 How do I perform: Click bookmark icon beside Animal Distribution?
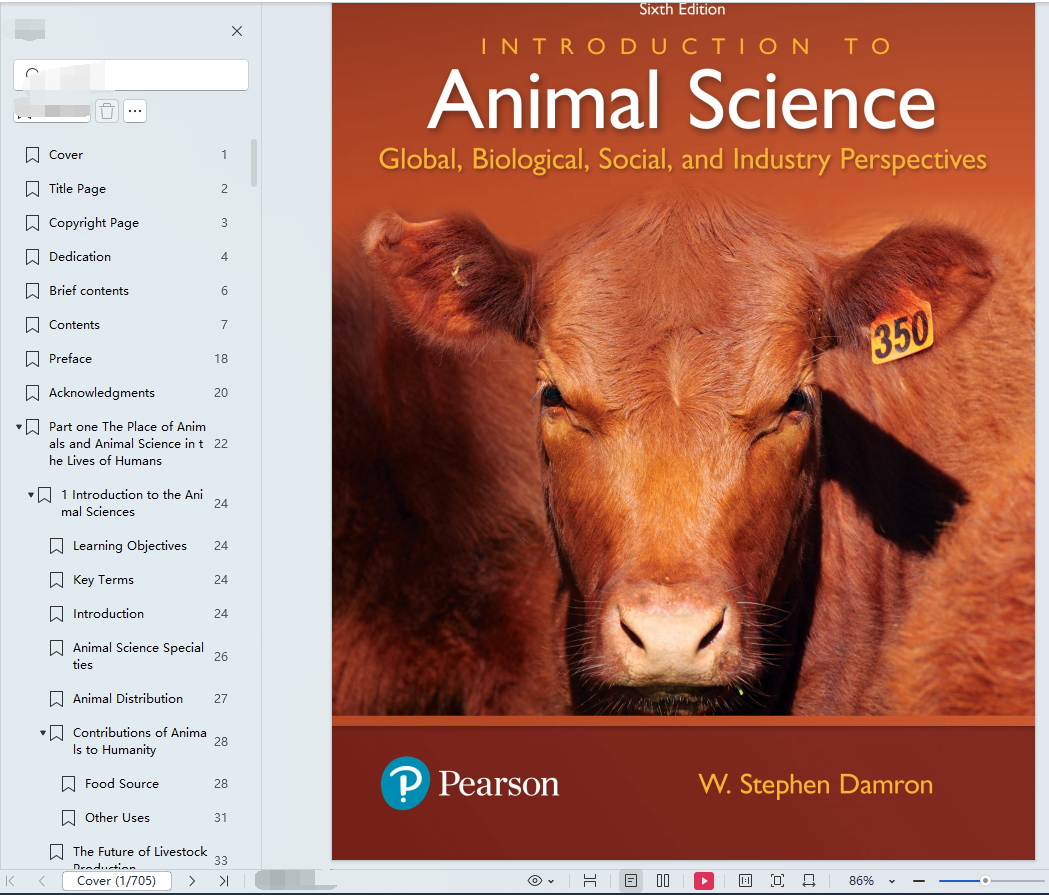(56, 700)
